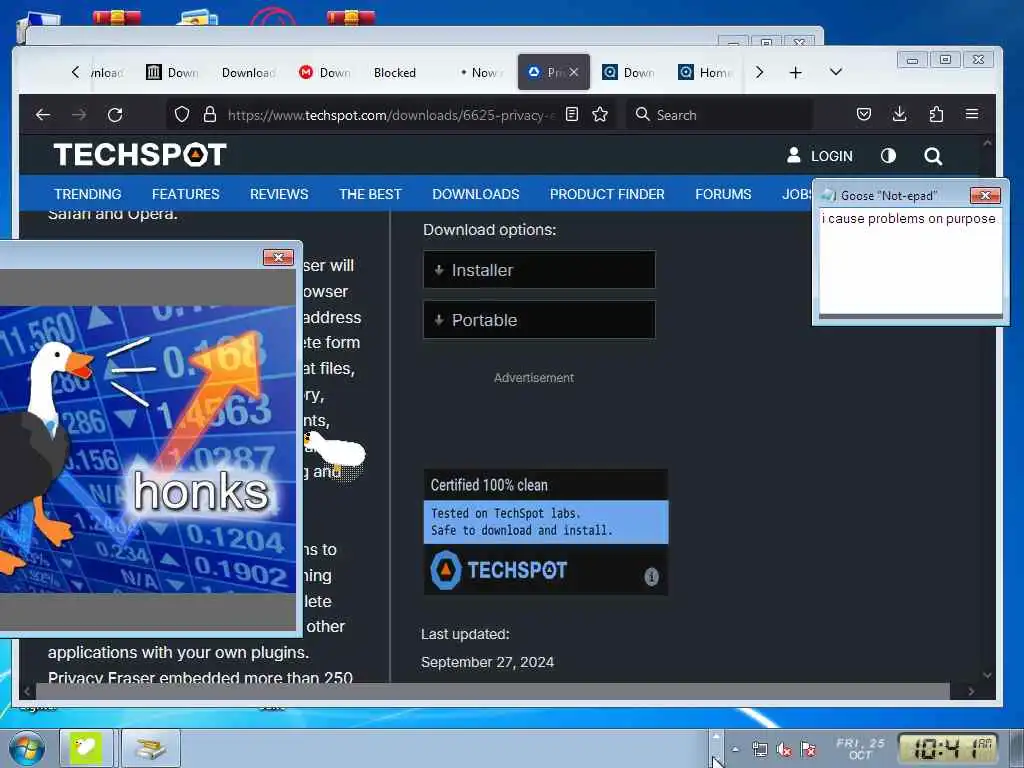Open the Windows Start orb
This screenshot has width=1024, height=768.
click(26, 748)
